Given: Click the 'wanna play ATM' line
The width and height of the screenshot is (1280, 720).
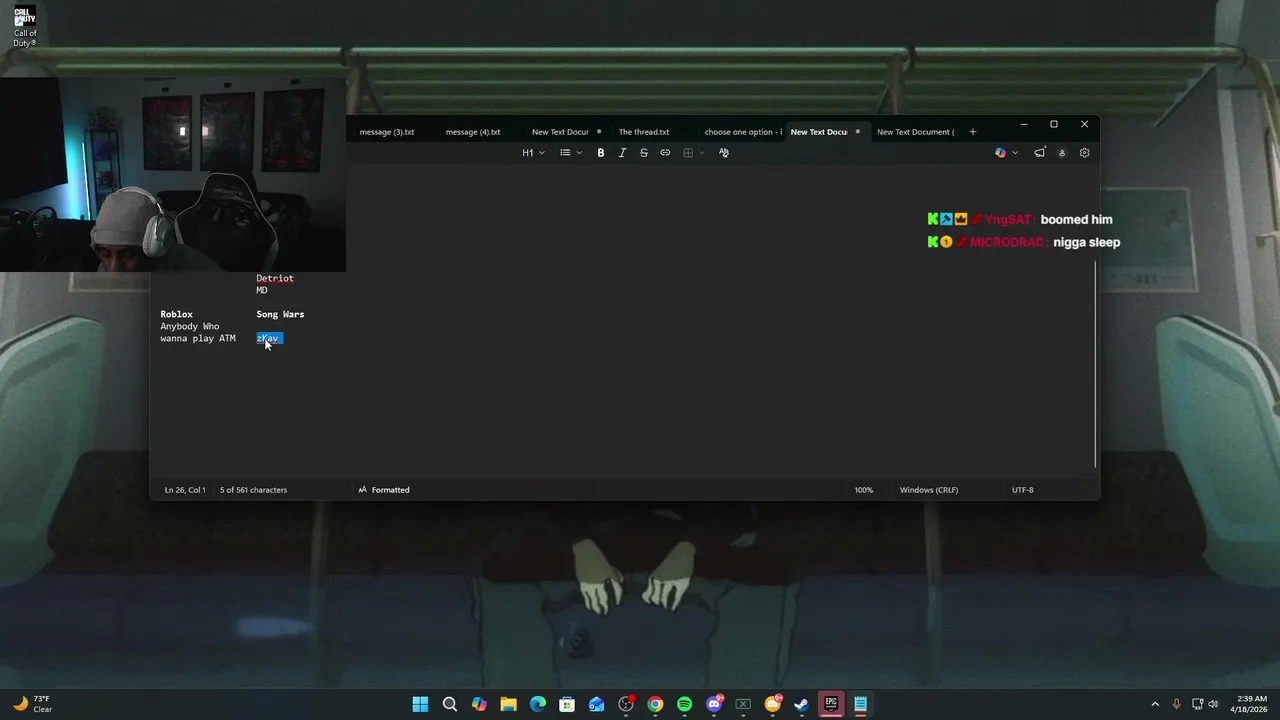Looking at the screenshot, I should point(198,338).
